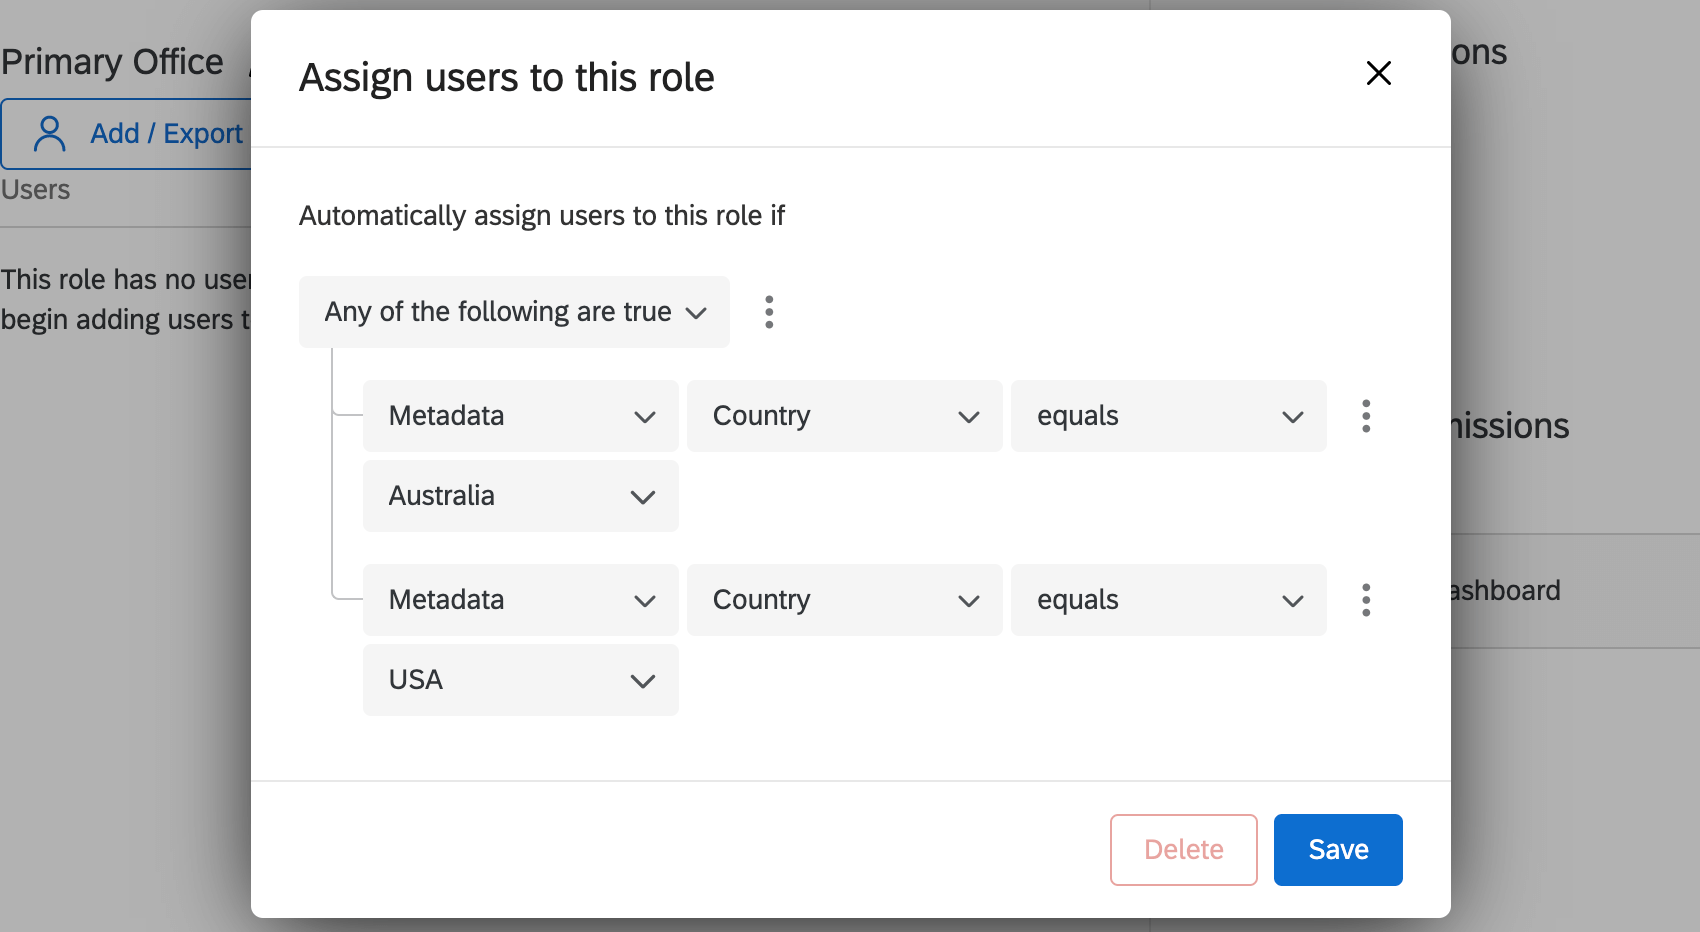The width and height of the screenshot is (1700, 932).
Task: Open the Country dropdown in the second condition
Action: point(843,600)
